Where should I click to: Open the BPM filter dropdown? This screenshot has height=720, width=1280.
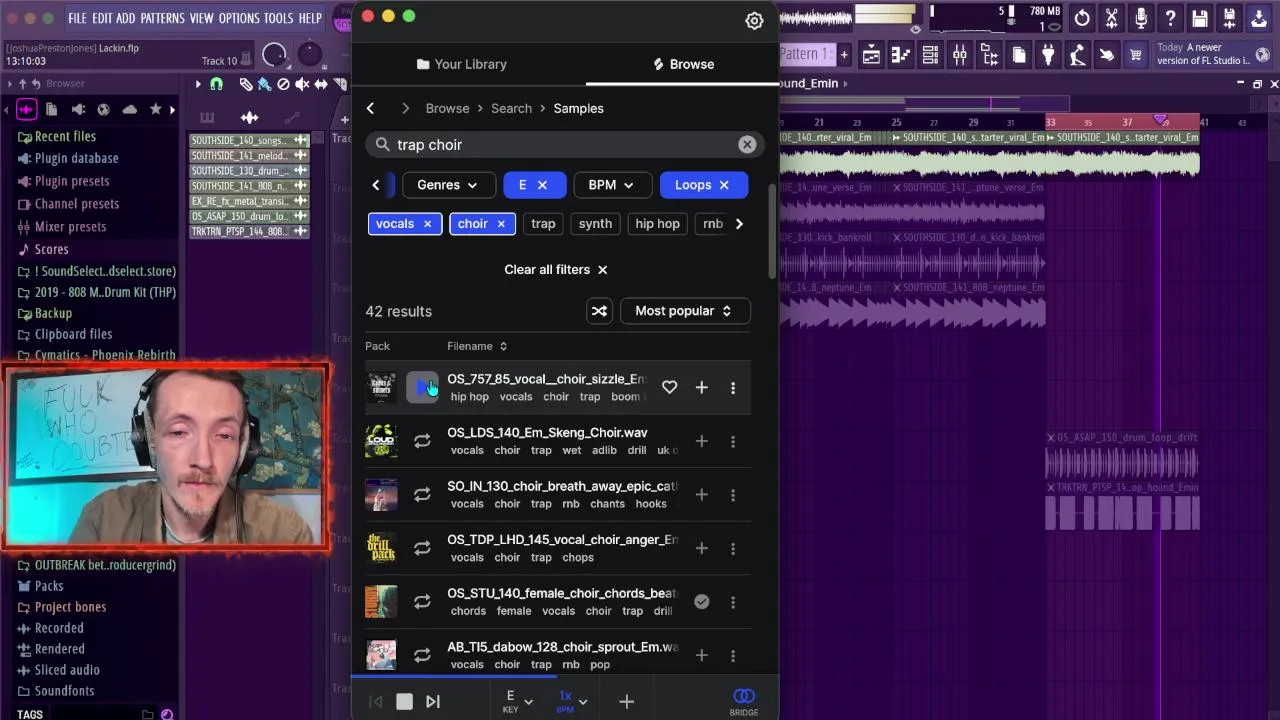[x=611, y=185]
